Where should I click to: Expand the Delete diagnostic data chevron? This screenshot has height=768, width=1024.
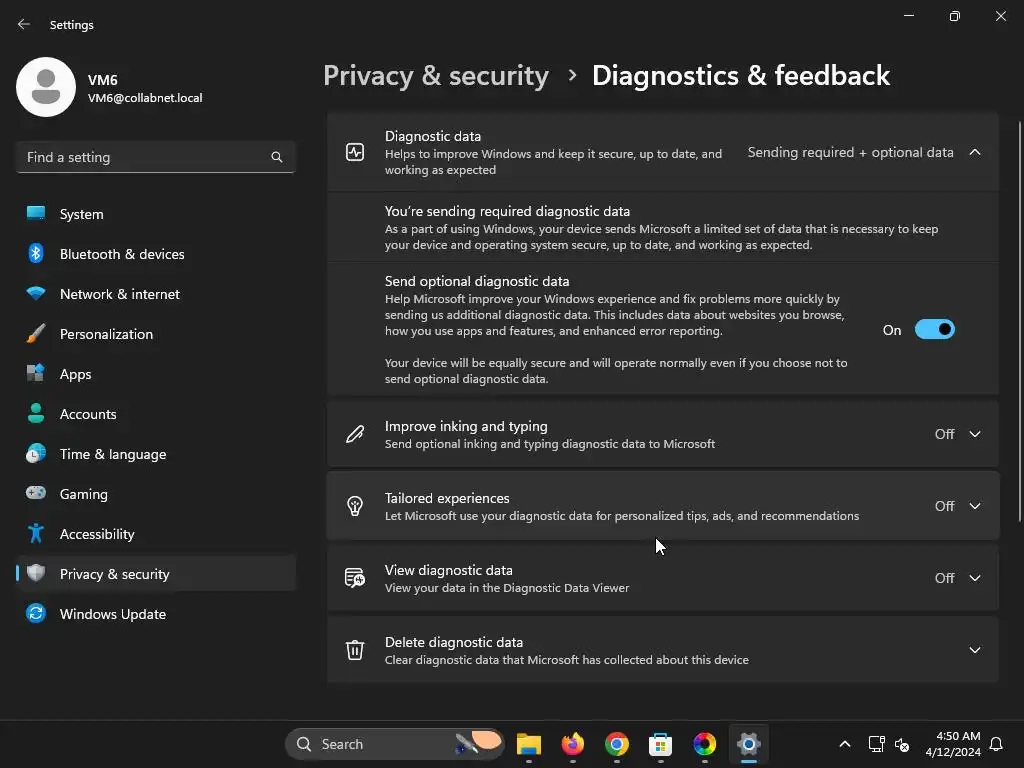click(x=975, y=650)
